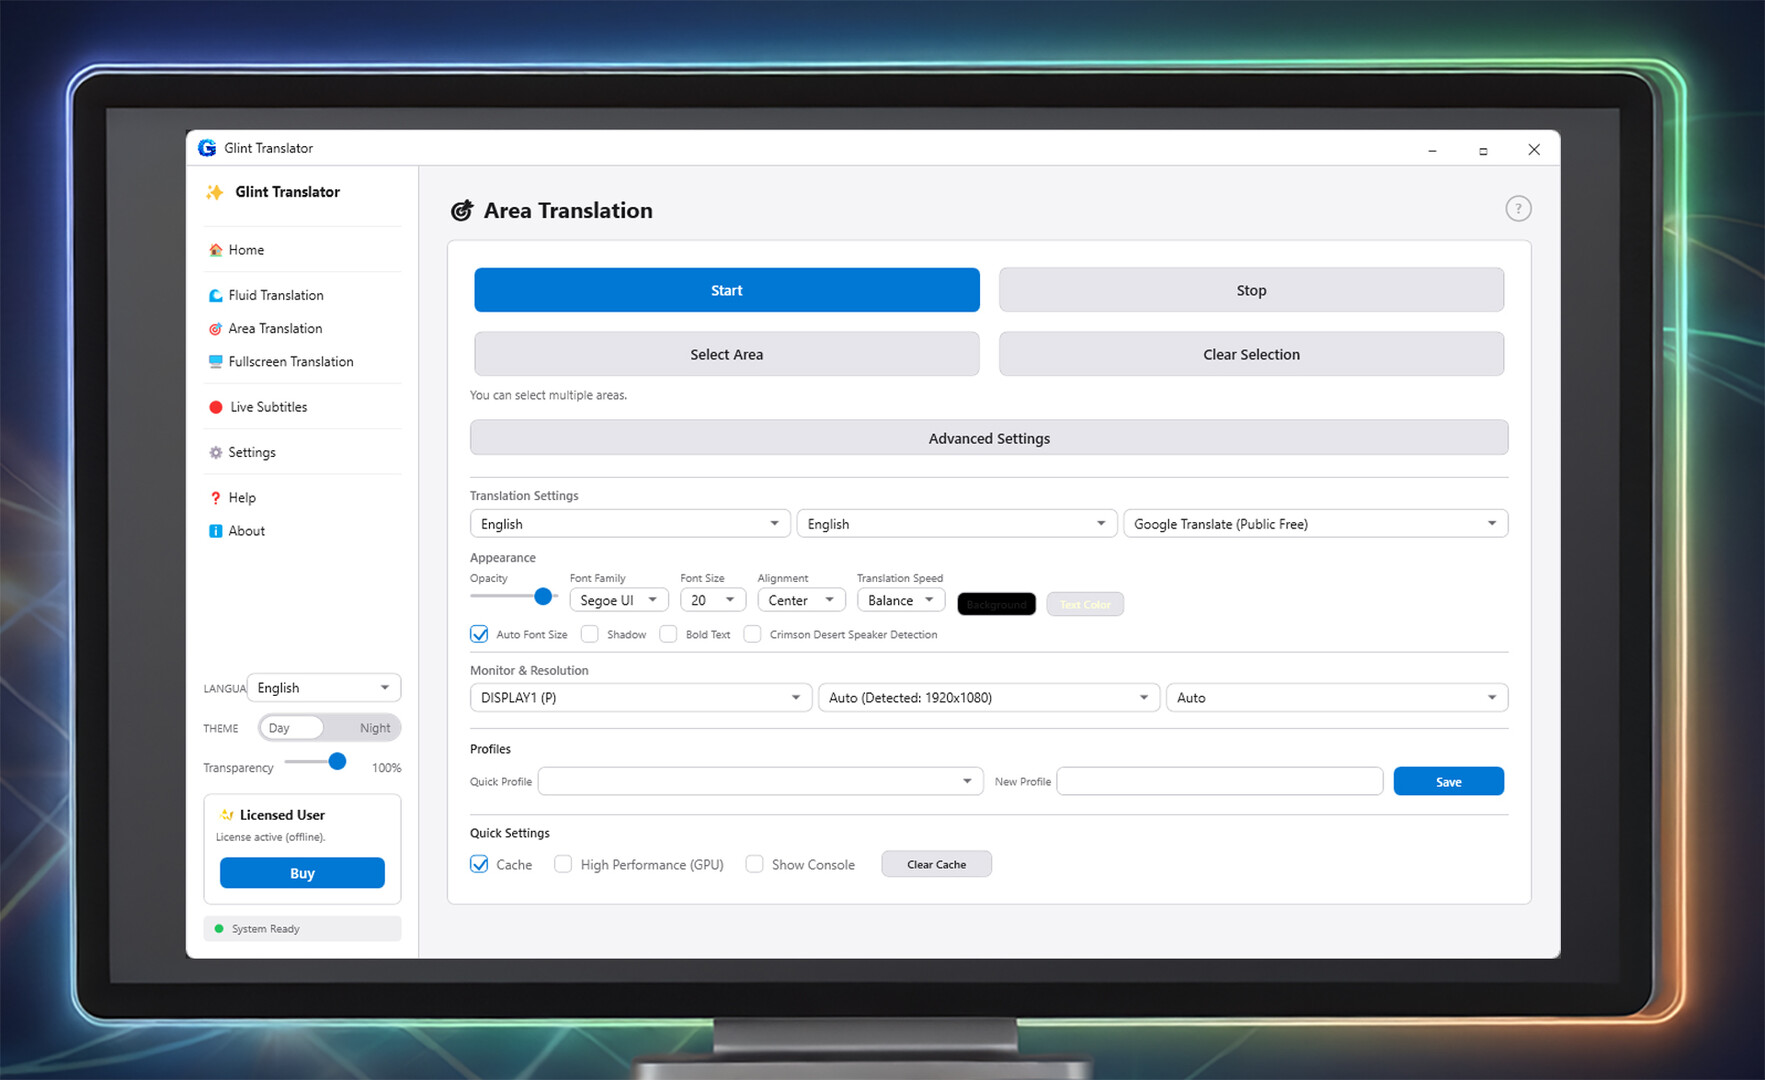1765x1080 pixels.
Task: Tick the Show Console checkbox
Action: pos(755,864)
